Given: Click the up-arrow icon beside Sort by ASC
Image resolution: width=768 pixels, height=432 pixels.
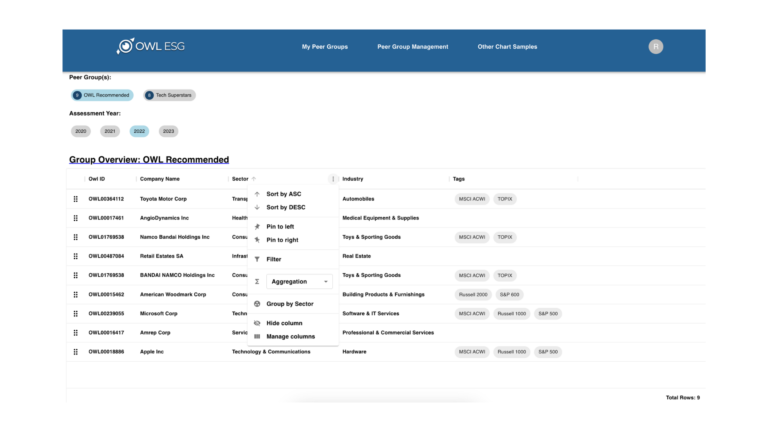Looking at the screenshot, I should (257, 194).
